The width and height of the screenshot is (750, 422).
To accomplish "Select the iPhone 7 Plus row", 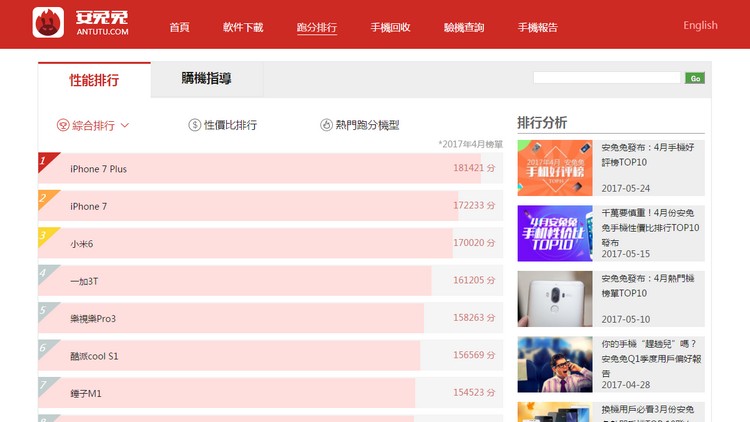I will (x=270, y=168).
